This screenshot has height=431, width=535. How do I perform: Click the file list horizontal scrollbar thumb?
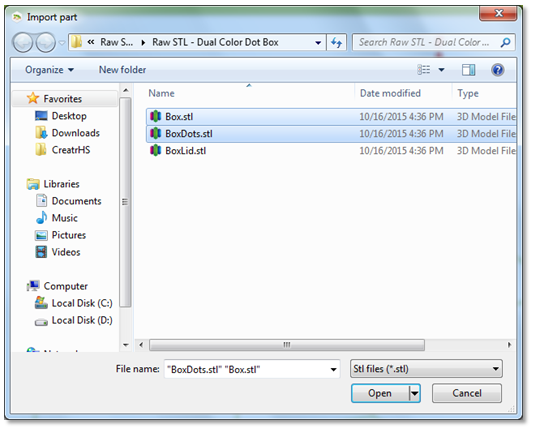click(287, 345)
